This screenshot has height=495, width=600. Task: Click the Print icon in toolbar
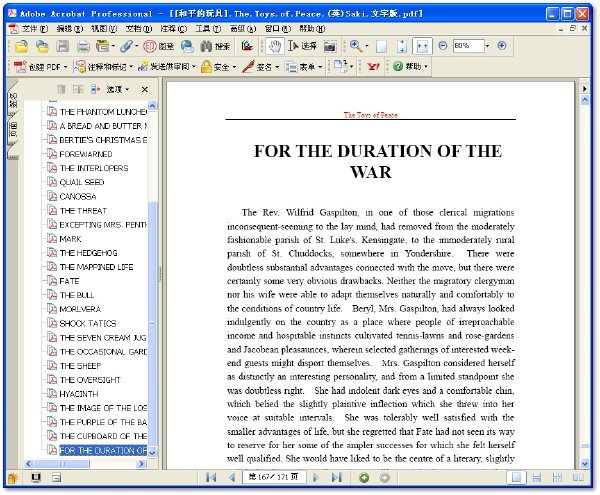83,46
